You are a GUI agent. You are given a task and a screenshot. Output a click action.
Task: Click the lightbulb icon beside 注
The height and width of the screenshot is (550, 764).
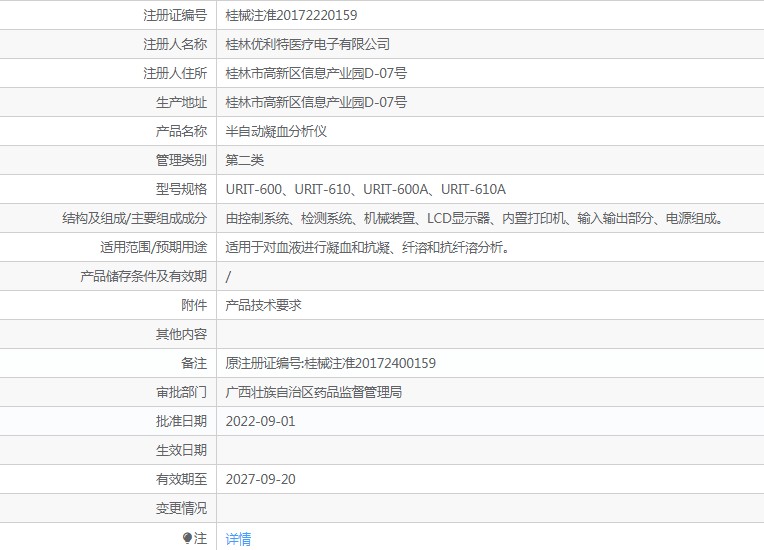coord(187,538)
